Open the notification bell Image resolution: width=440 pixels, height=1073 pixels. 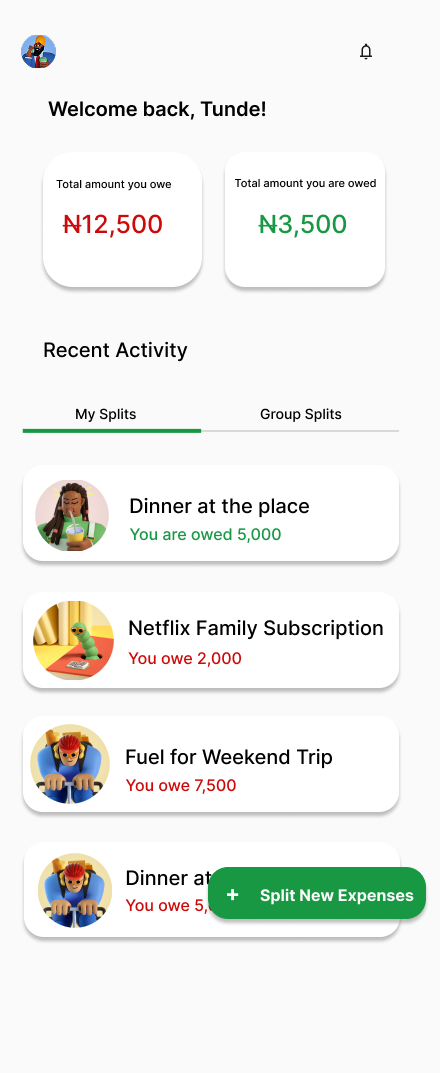366,51
